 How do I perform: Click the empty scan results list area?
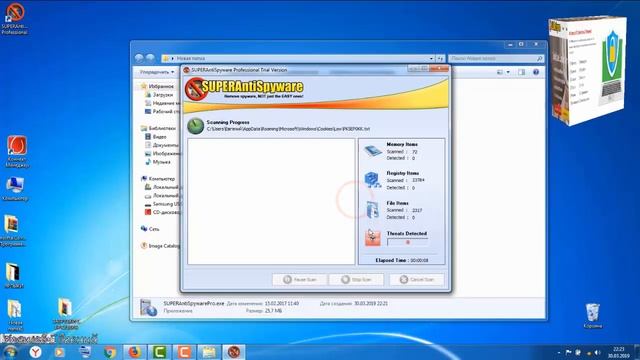pyautogui.click(x=271, y=201)
